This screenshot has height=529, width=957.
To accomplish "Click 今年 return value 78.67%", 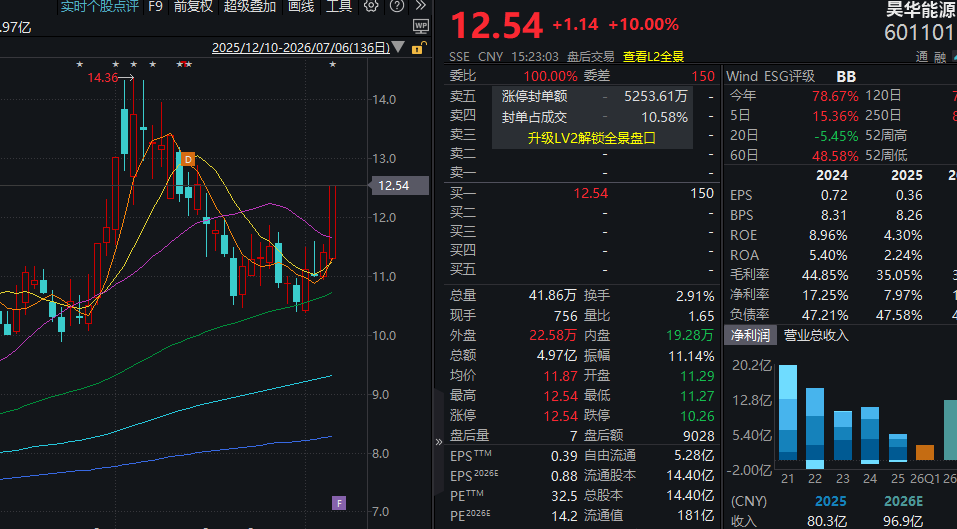I will click(835, 96).
